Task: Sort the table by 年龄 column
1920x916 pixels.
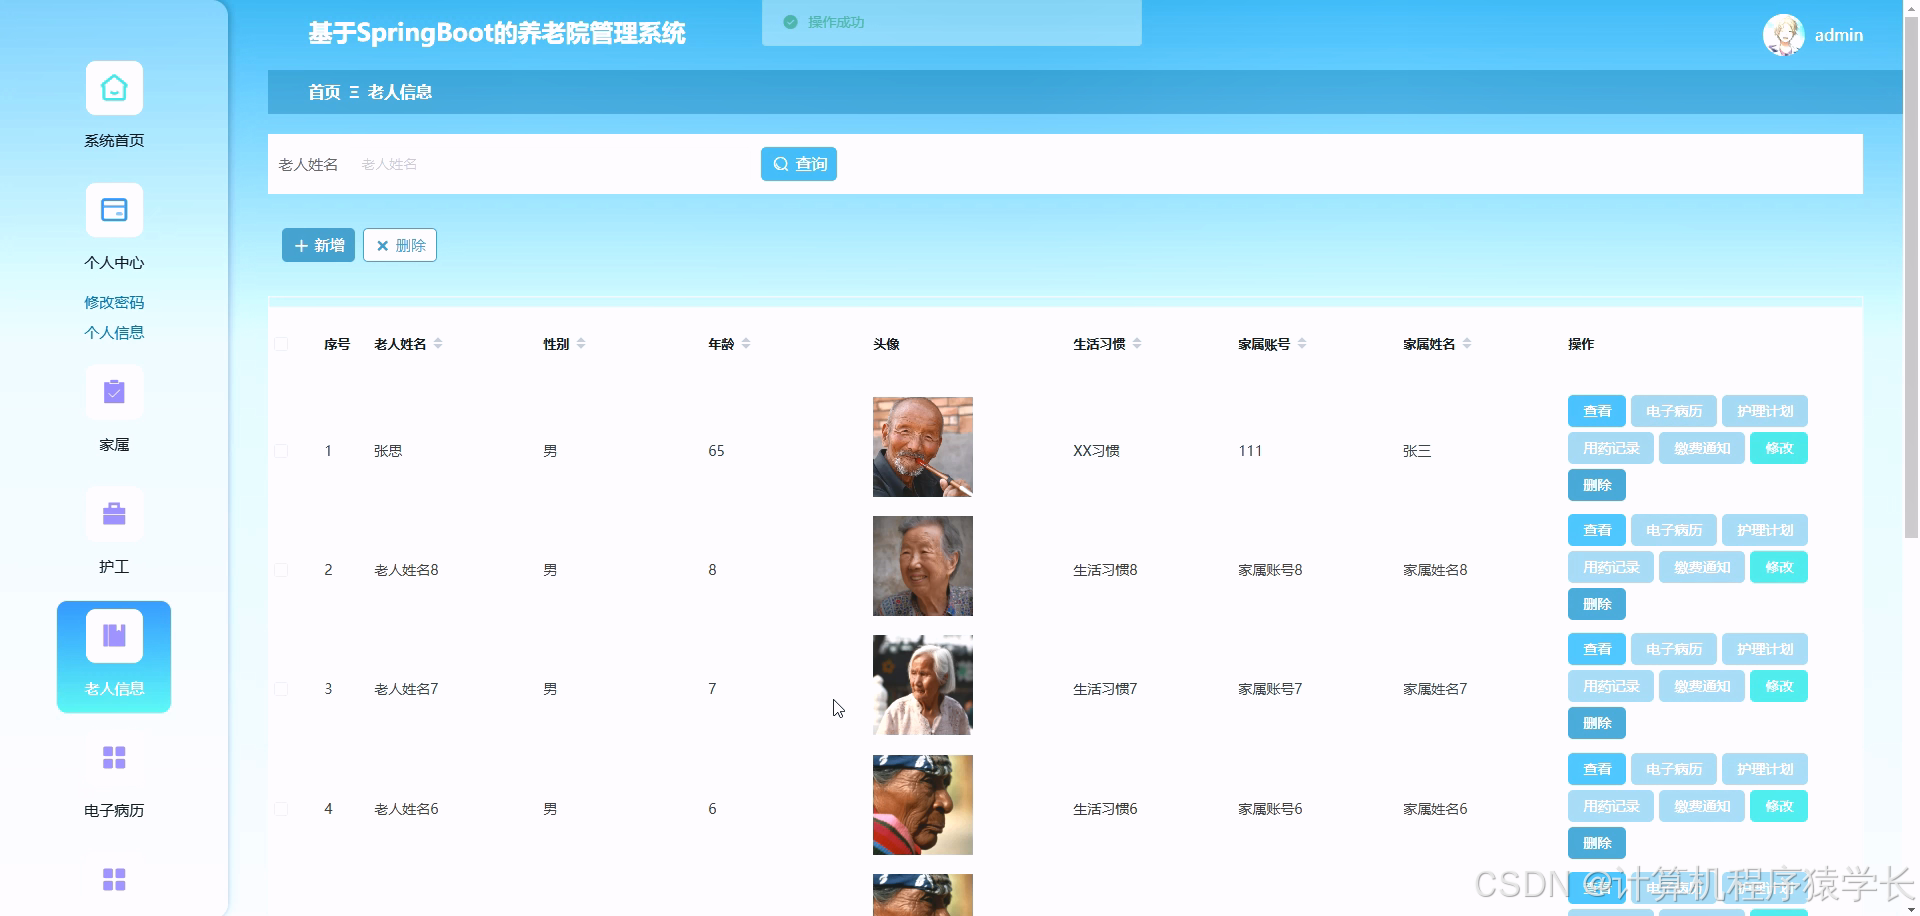Action: click(747, 343)
